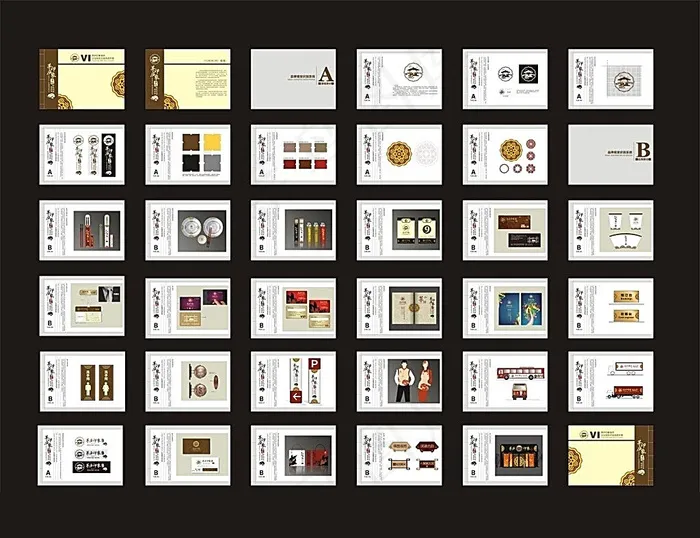Open the staff uniforms page thumbnail

pos(399,381)
